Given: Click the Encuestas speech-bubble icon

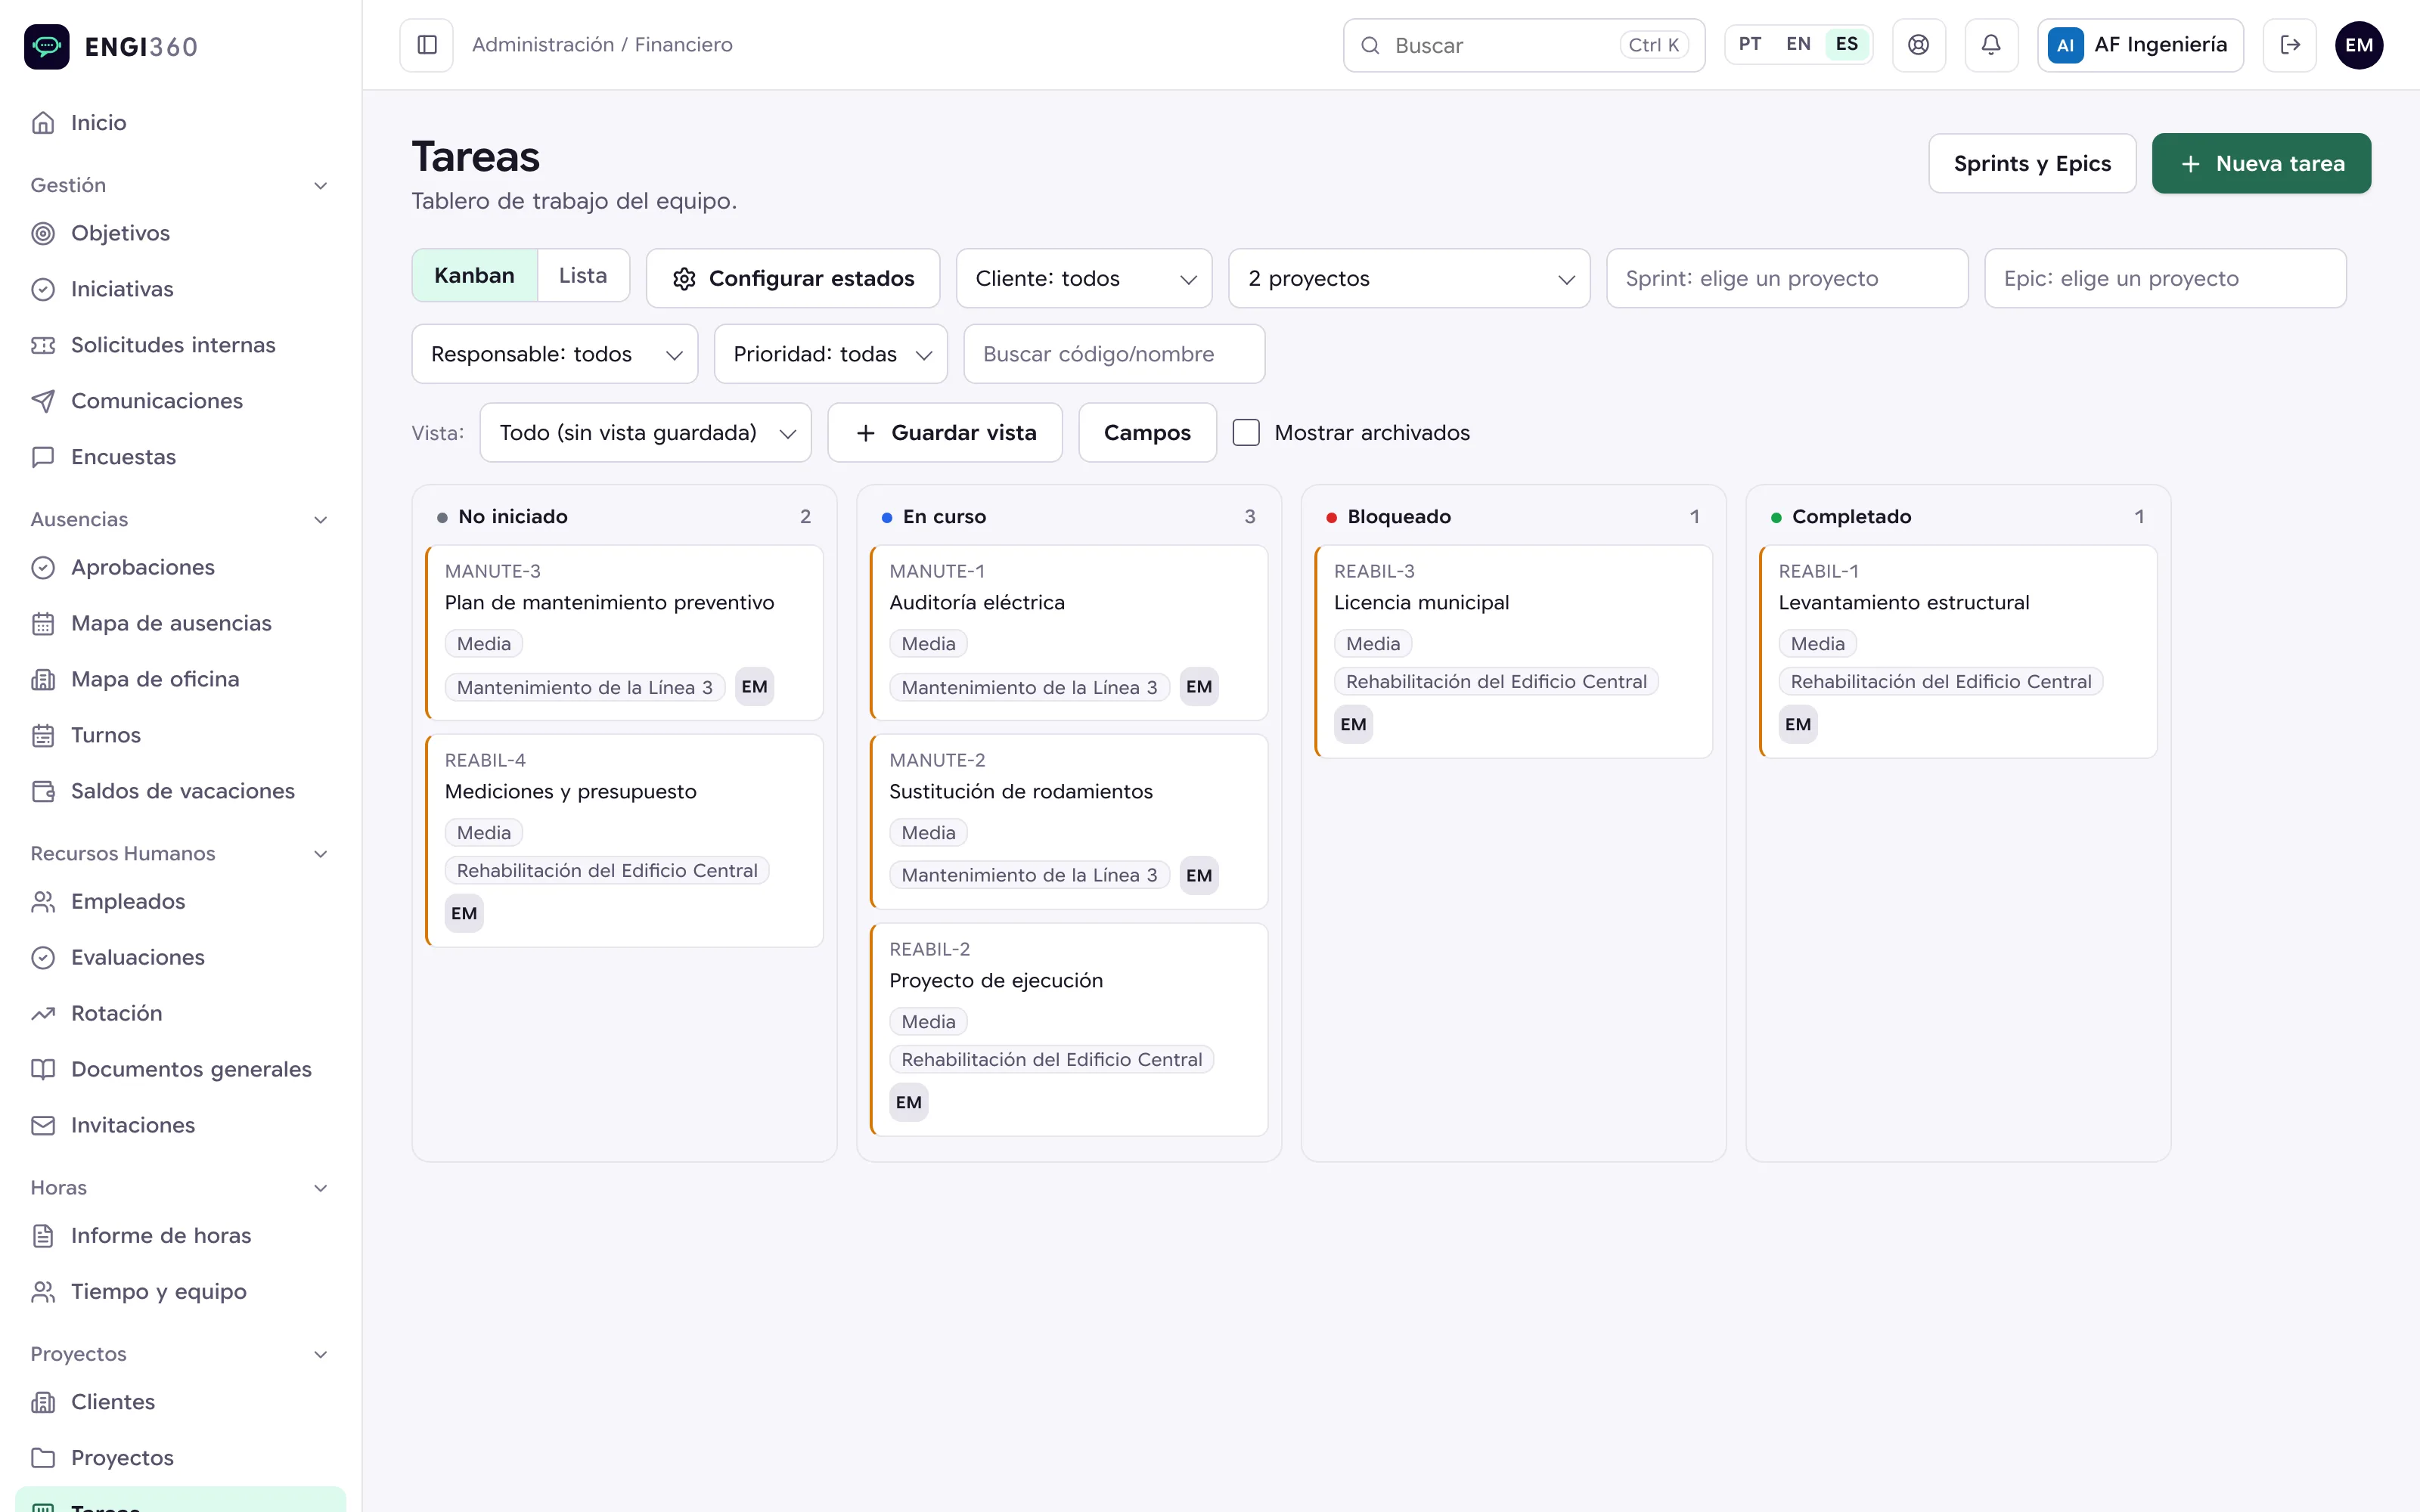Looking at the screenshot, I should click(x=43, y=457).
